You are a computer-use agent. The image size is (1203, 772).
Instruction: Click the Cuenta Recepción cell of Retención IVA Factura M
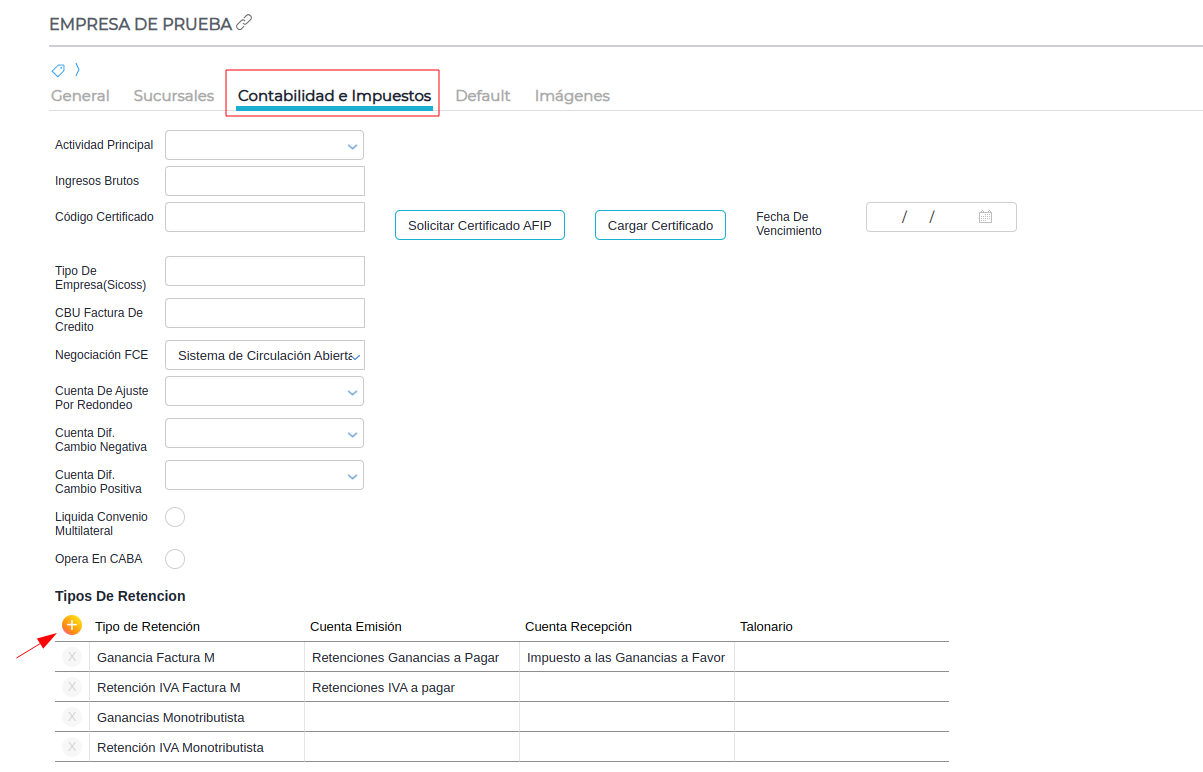pyautogui.click(x=626, y=687)
